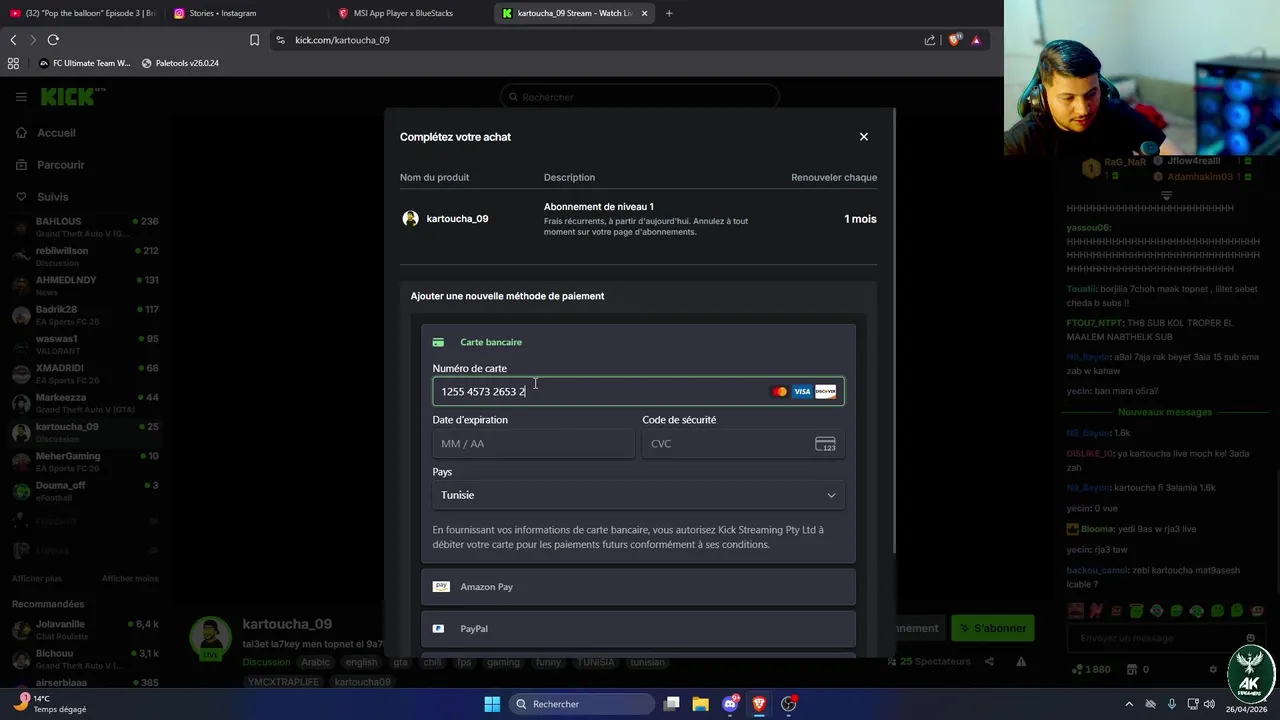Image resolution: width=1280 pixels, height=720 pixels.
Task: Open Brave Shields lion icon
Action: click(954, 40)
